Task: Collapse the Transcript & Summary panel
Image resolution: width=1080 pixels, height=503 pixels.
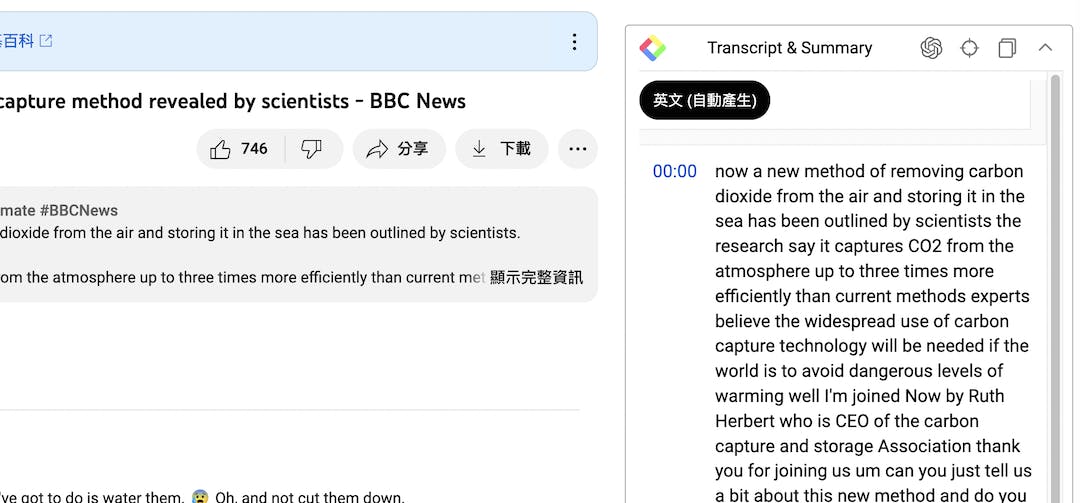Action: (1045, 48)
